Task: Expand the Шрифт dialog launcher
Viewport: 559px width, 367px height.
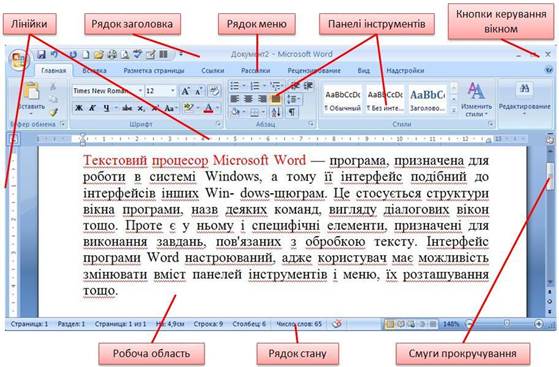Action: [219, 124]
